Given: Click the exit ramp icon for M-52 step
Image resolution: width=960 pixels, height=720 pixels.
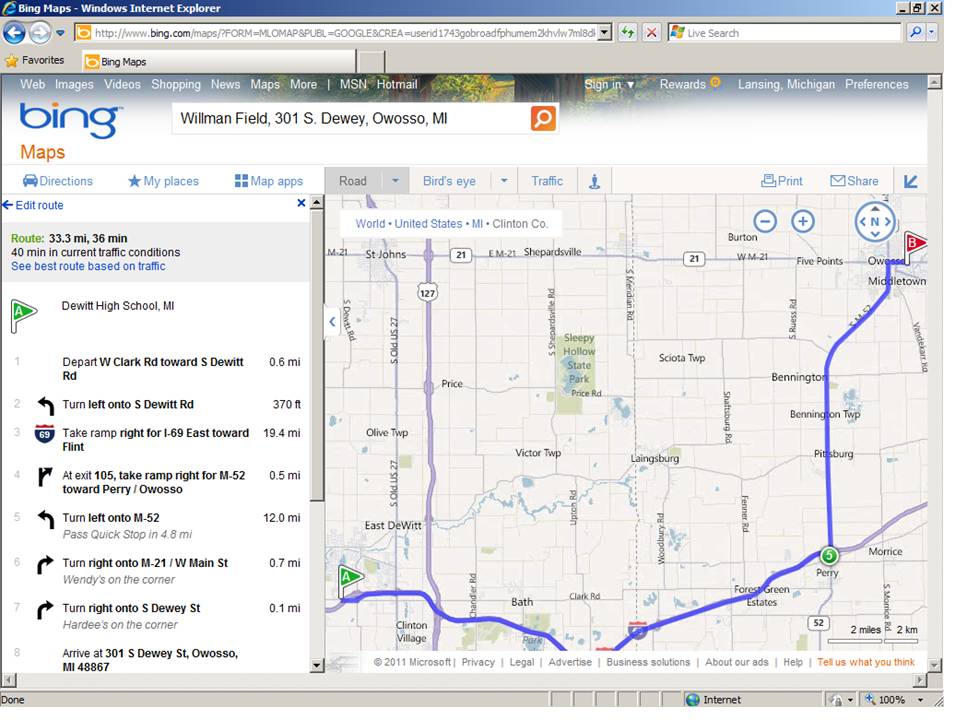Looking at the screenshot, I should (45, 476).
